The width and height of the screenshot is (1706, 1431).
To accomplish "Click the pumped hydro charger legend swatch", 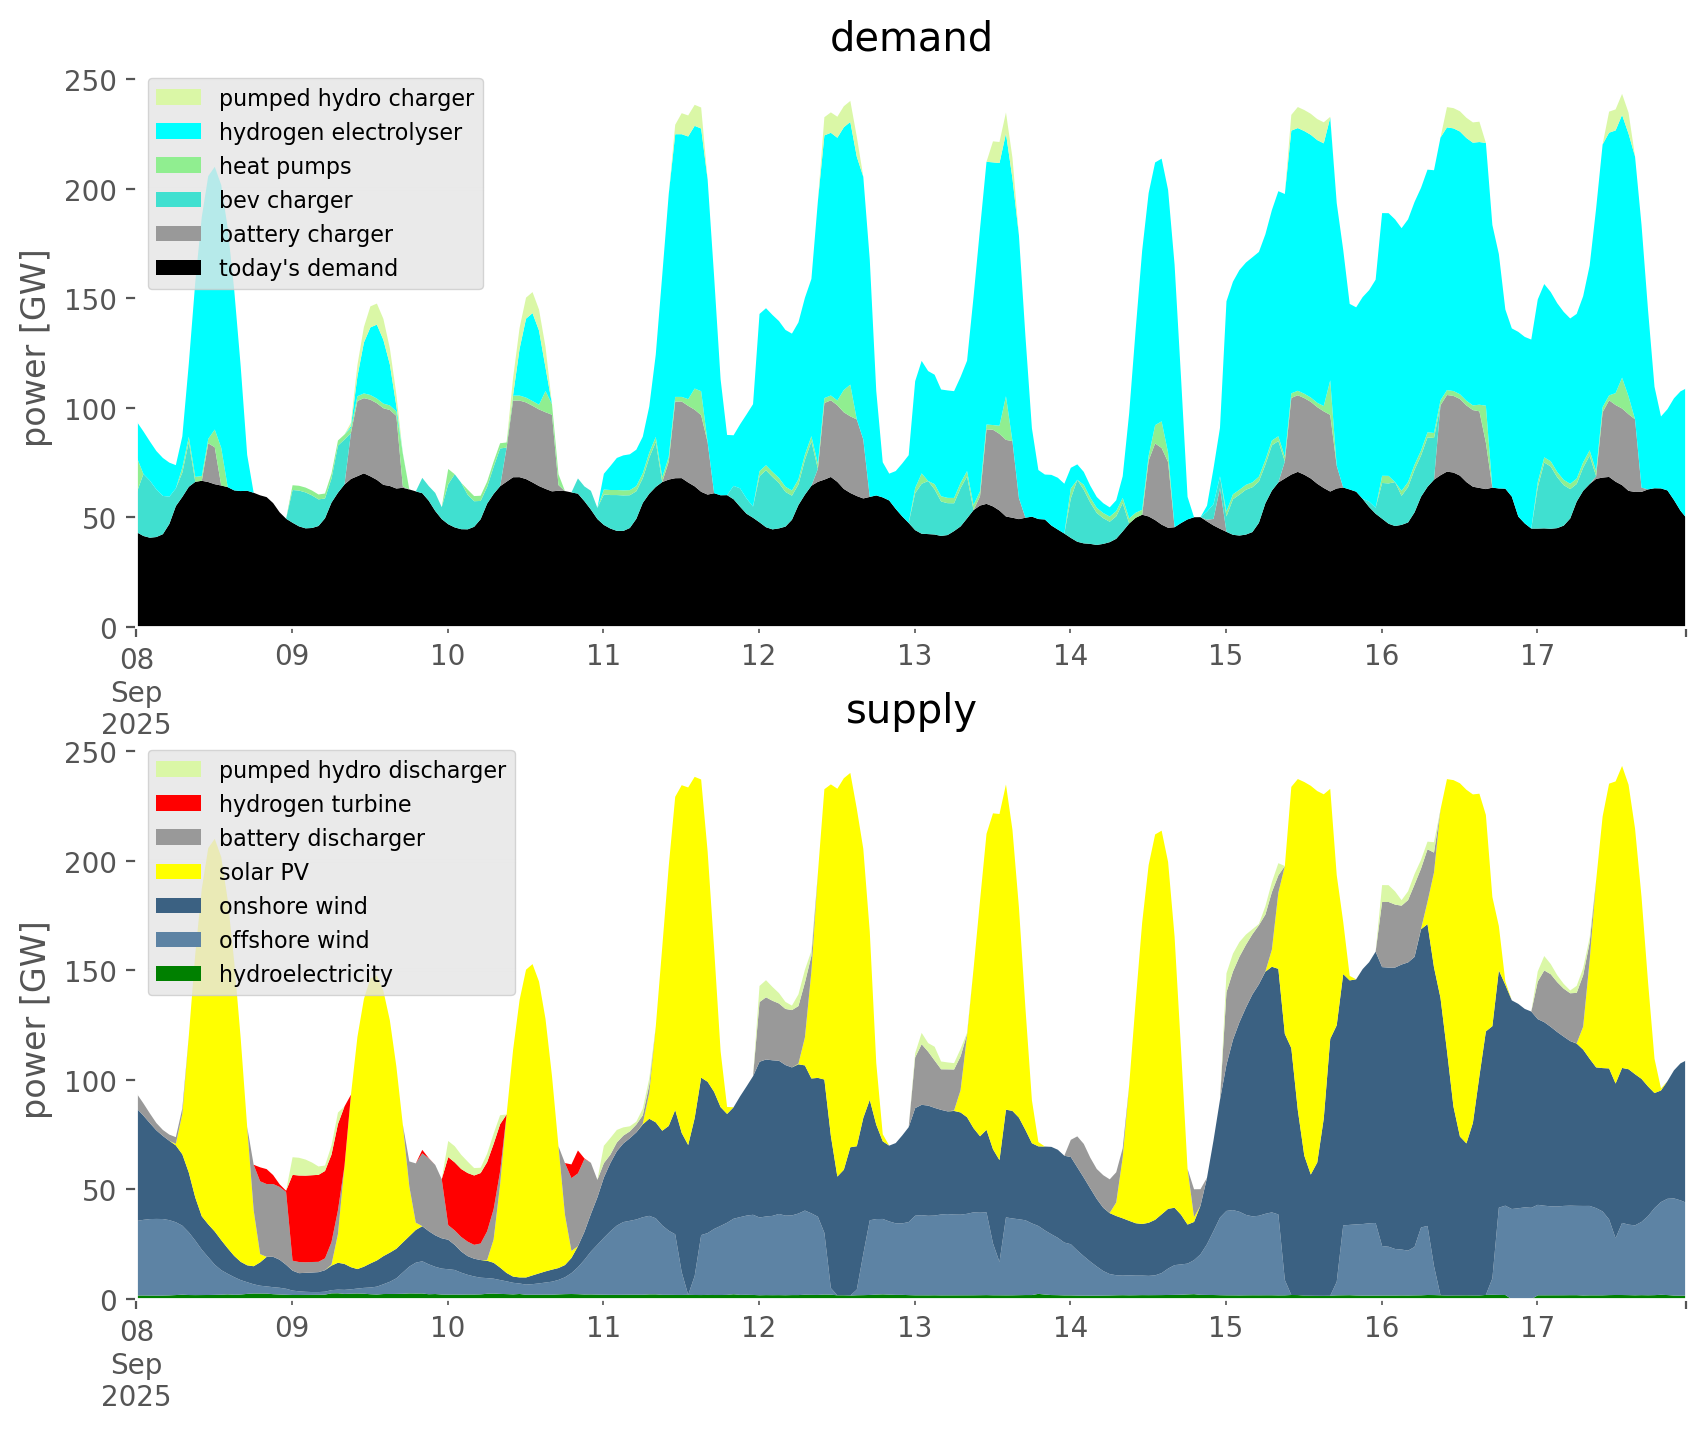I will (x=180, y=98).
